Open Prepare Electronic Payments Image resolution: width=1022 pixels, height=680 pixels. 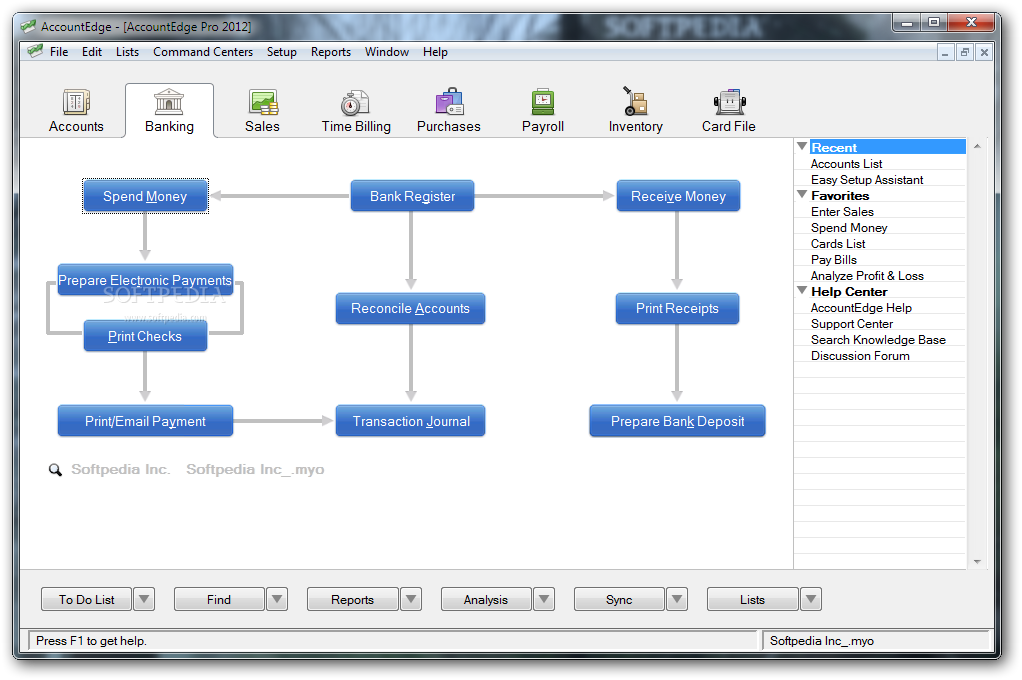click(x=145, y=280)
